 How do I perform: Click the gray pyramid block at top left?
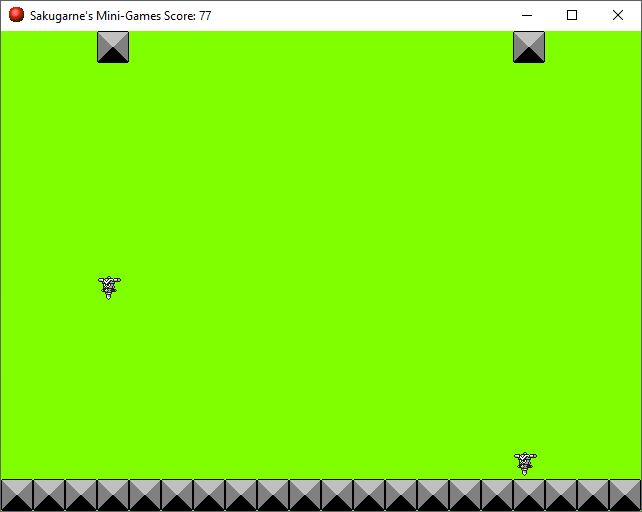[113, 47]
